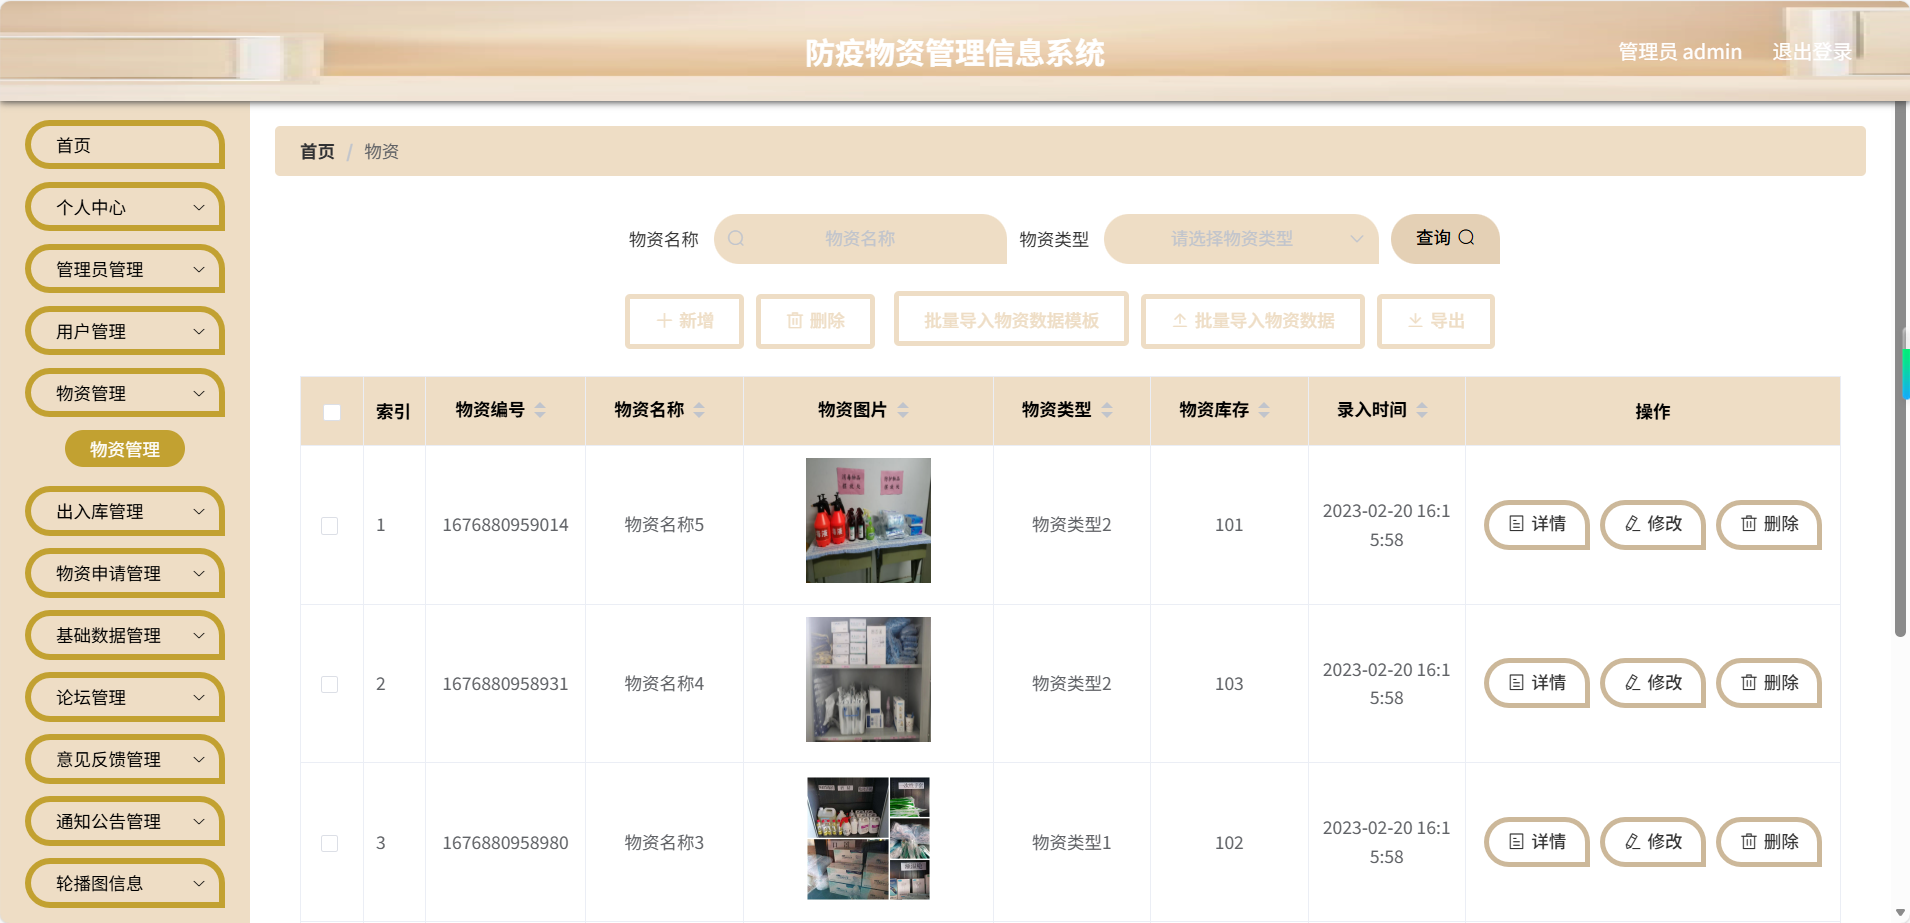
Task: Expand 基础数据管理 sidebar menu
Action: [x=125, y=635]
